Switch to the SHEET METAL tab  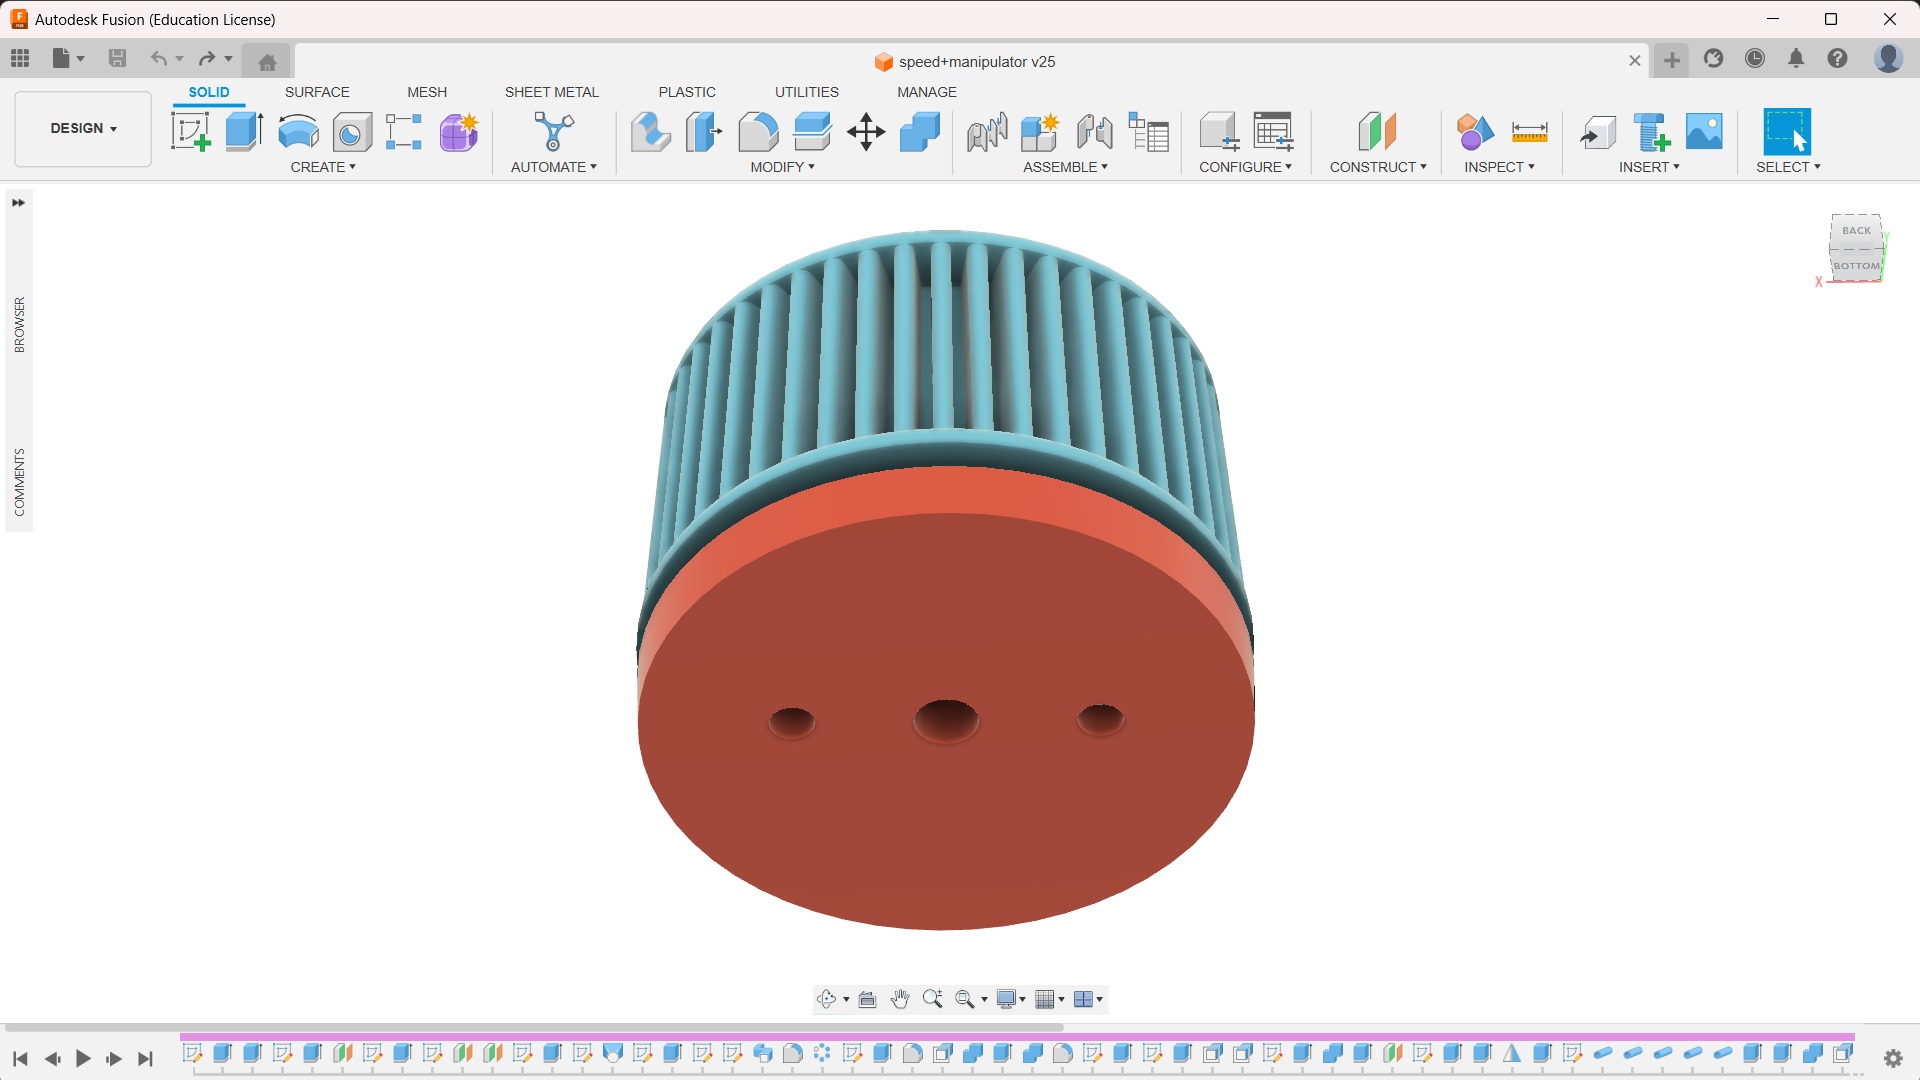[x=551, y=92]
